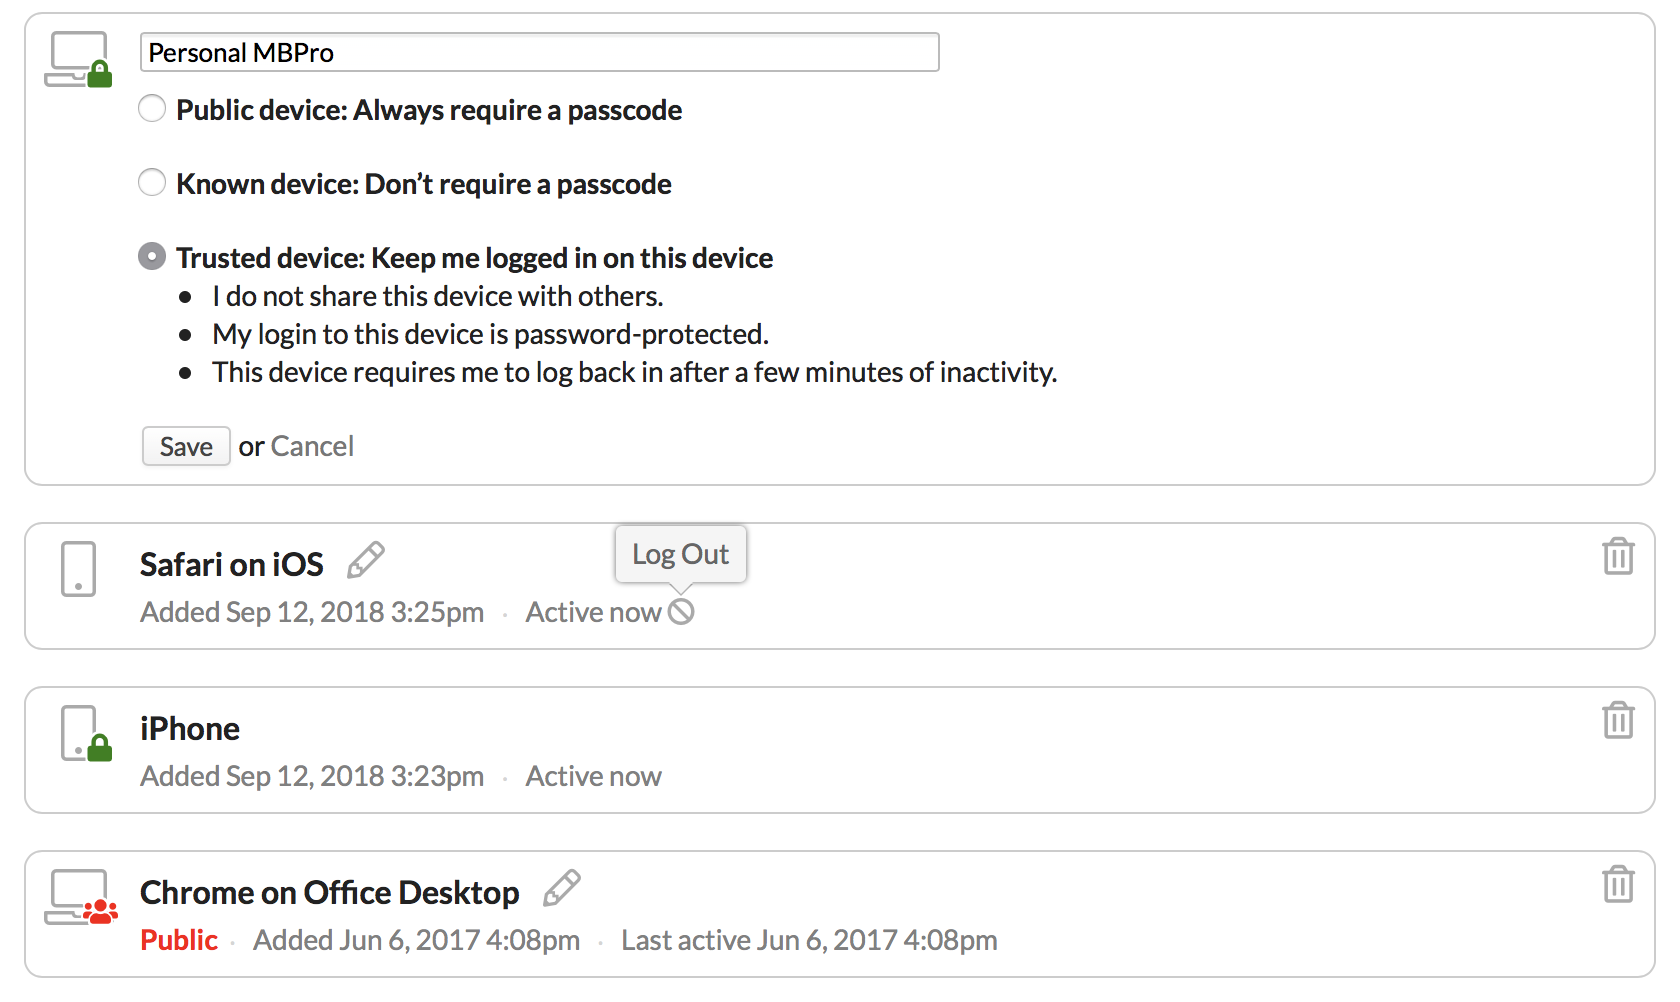Delete the Safari on iOS device
The height and width of the screenshot is (1002, 1680).
tap(1618, 556)
